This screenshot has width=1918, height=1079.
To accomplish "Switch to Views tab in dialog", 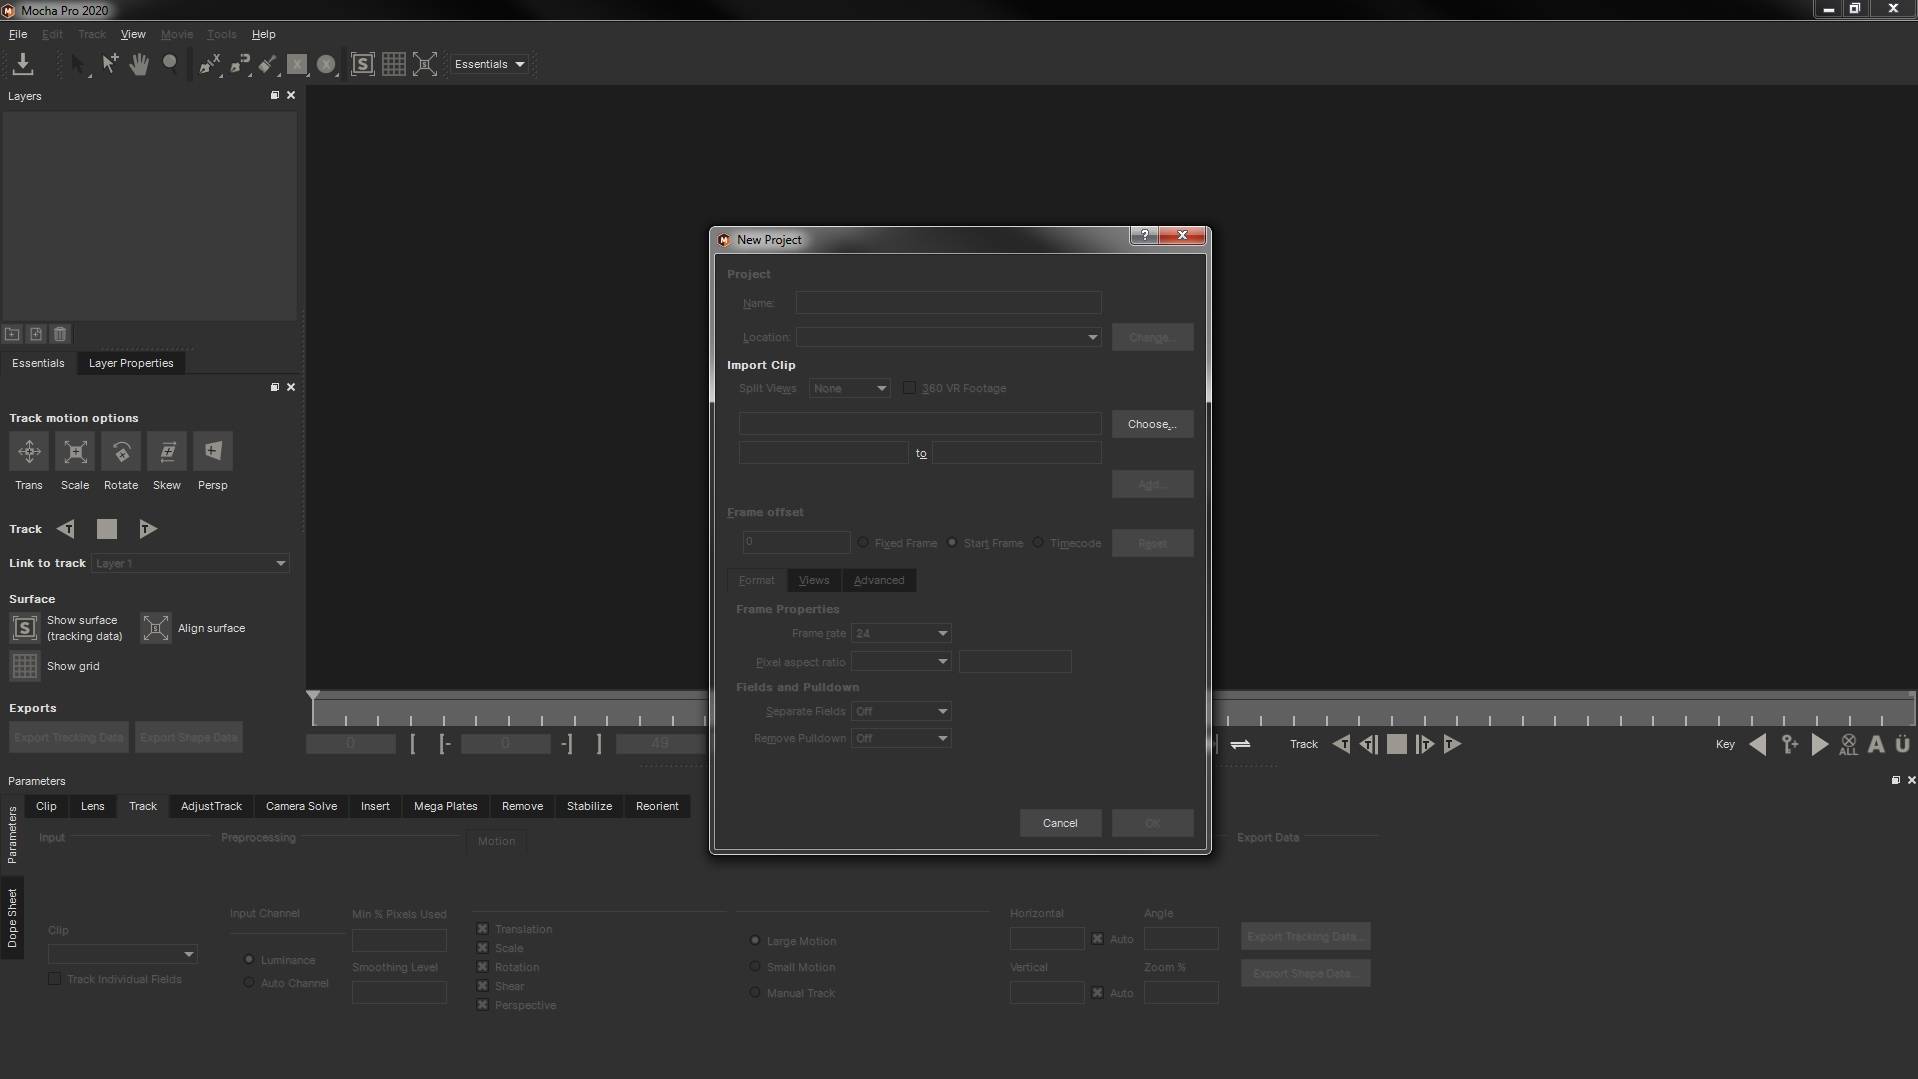I will click(x=814, y=580).
